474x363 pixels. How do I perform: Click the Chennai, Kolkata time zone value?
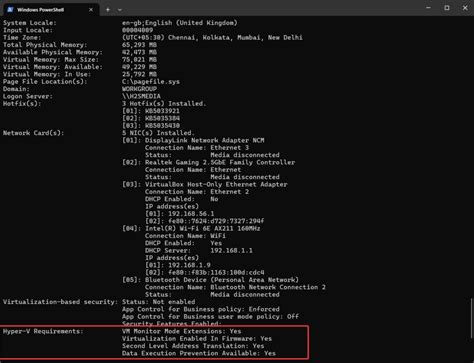[x=212, y=37]
